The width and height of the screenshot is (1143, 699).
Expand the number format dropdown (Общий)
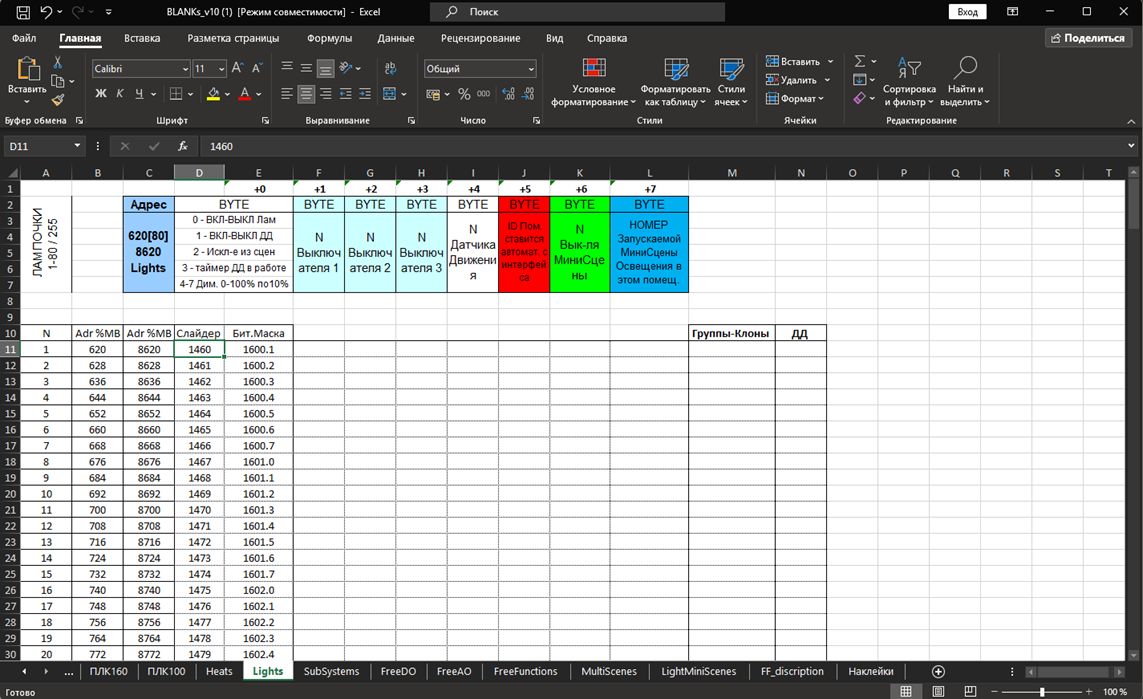(x=530, y=69)
